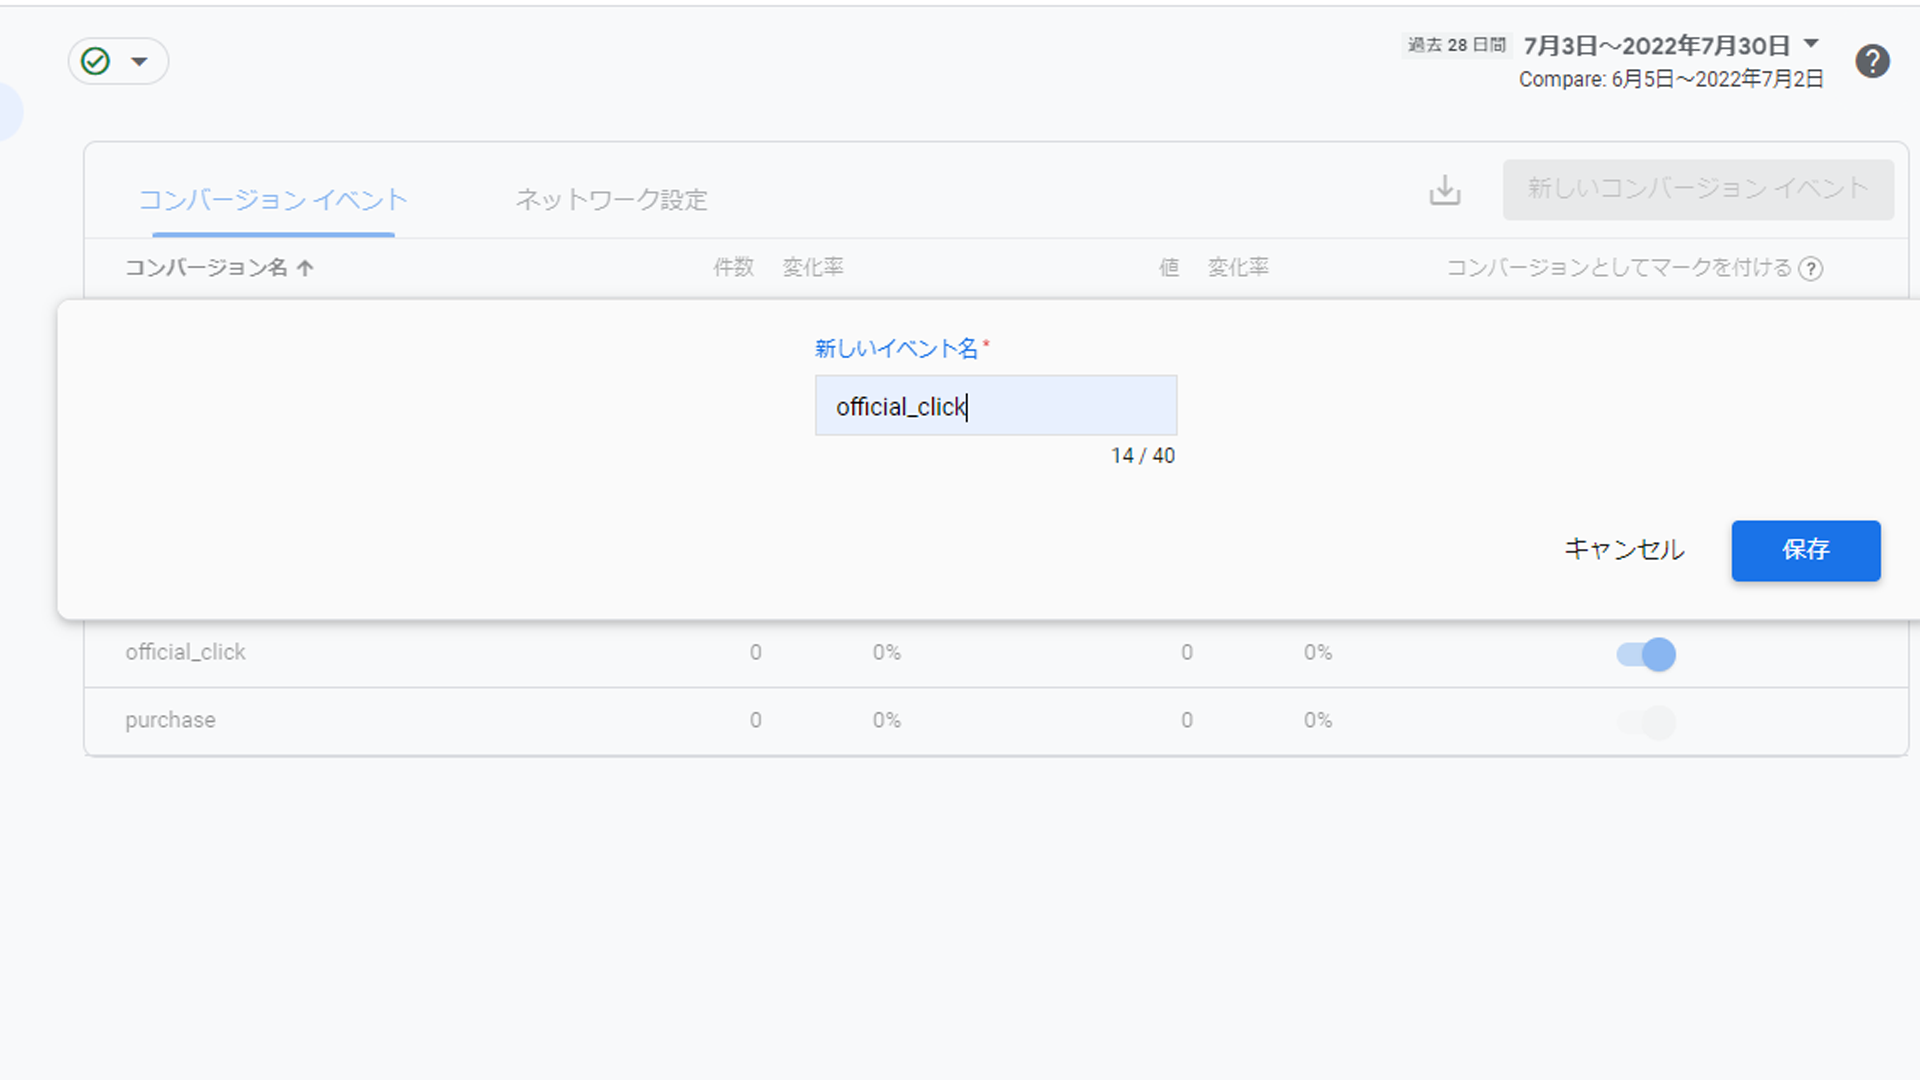Click the 保存 save button
Viewport: 1920px width, 1080px height.
click(1803, 551)
